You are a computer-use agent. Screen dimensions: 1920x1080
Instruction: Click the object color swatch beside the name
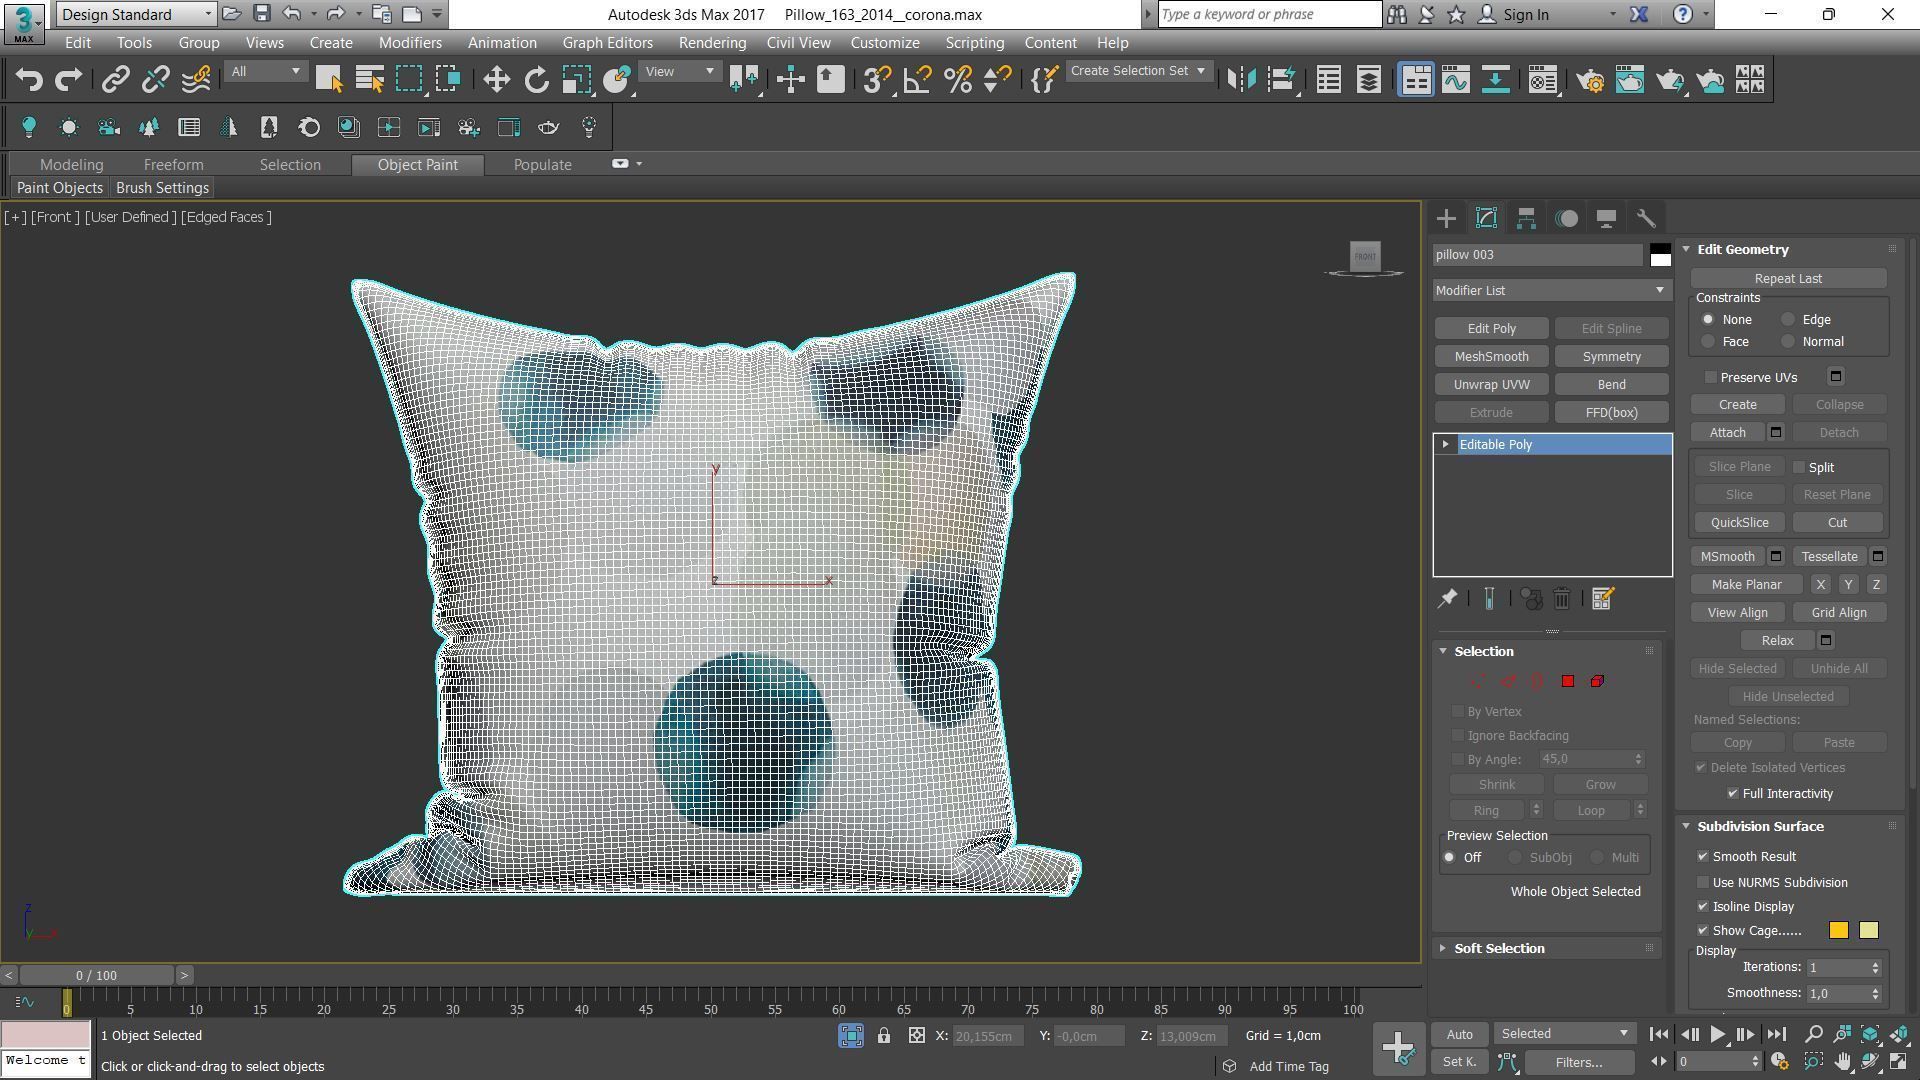(x=1660, y=255)
